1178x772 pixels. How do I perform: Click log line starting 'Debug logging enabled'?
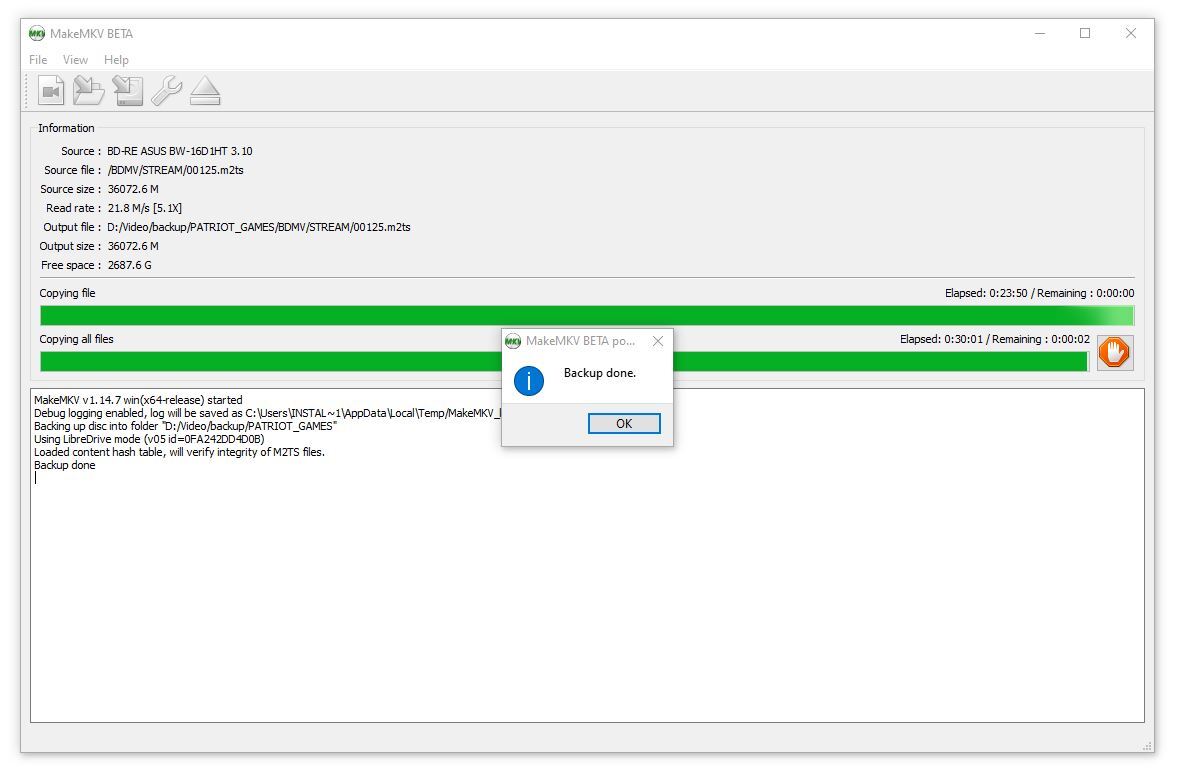click(267, 413)
